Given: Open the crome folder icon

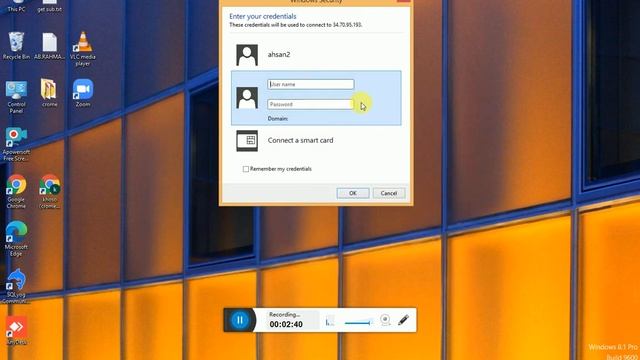Looking at the screenshot, I should coord(49,93).
